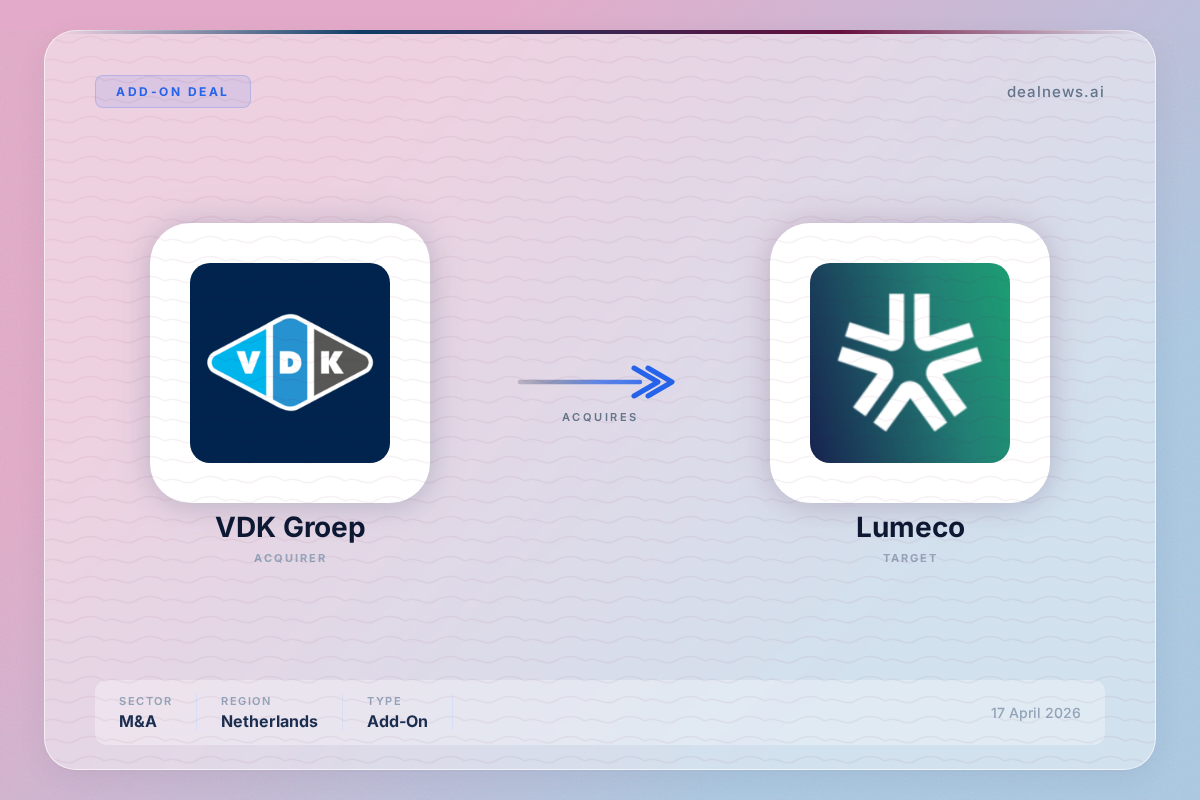This screenshot has height=800, width=1200.
Task: Click the SECTOR heading in footer
Action: pyautogui.click(x=145, y=701)
